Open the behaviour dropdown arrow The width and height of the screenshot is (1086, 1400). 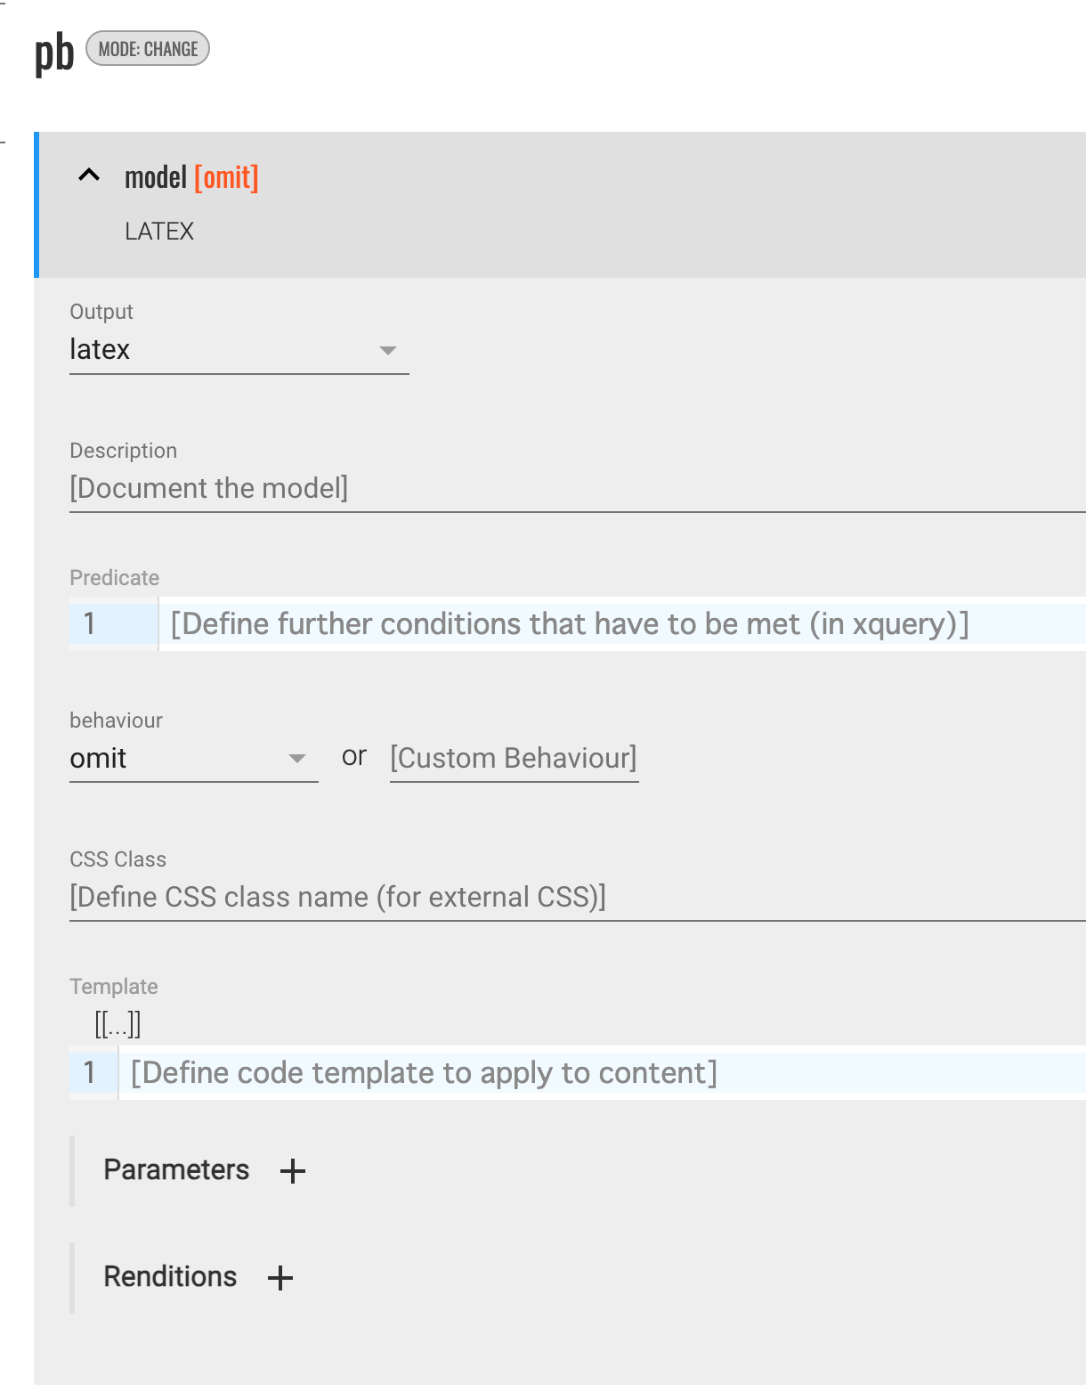coord(297,758)
